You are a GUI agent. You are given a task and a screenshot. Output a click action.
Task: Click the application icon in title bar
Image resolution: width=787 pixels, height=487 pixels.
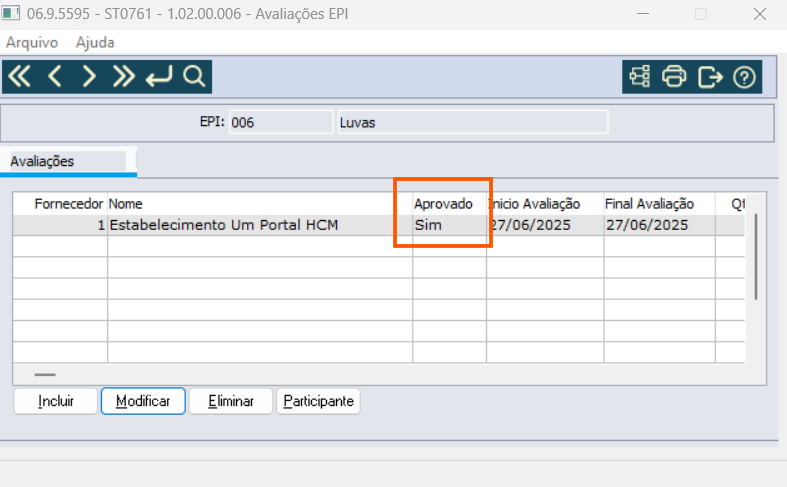tap(11, 13)
